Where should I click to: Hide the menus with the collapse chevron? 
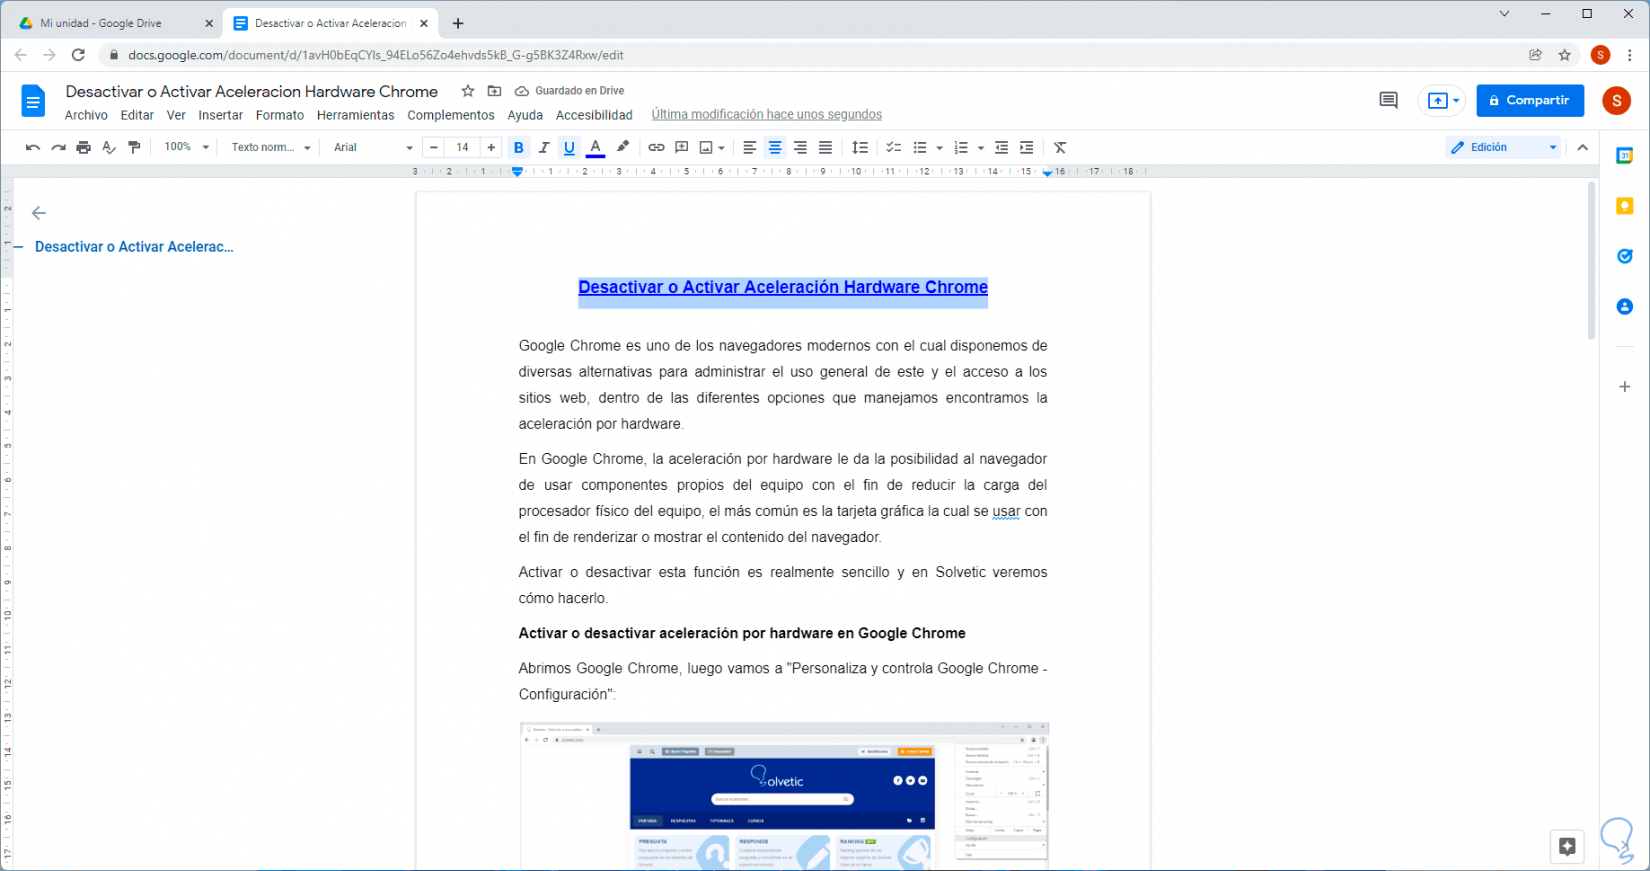(x=1583, y=147)
